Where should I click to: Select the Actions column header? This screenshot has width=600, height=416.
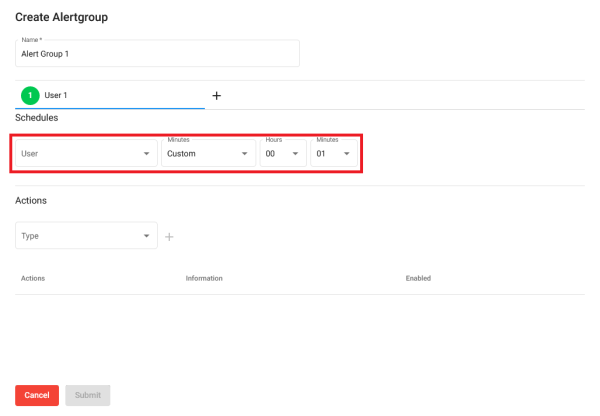point(33,278)
